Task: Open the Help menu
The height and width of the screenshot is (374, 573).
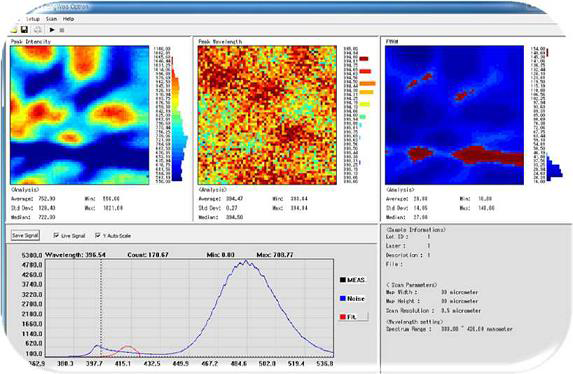Action: click(68, 19)
